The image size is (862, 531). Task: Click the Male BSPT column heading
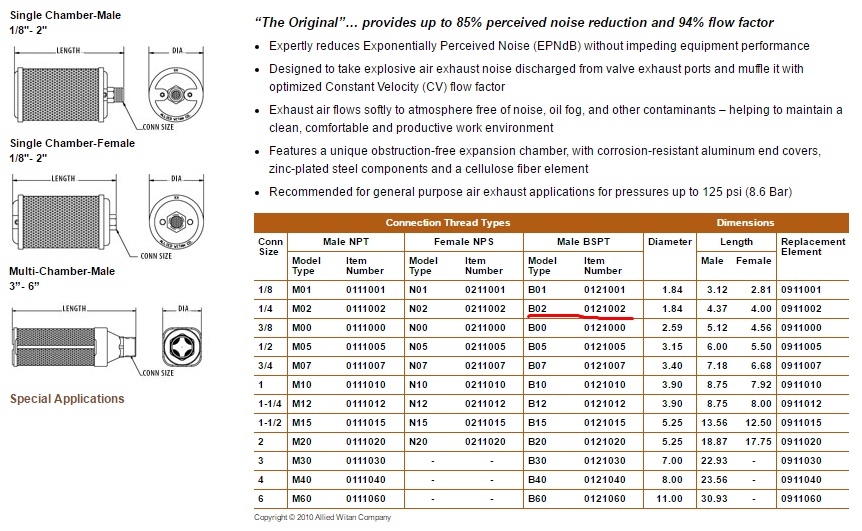coord(583,242)
